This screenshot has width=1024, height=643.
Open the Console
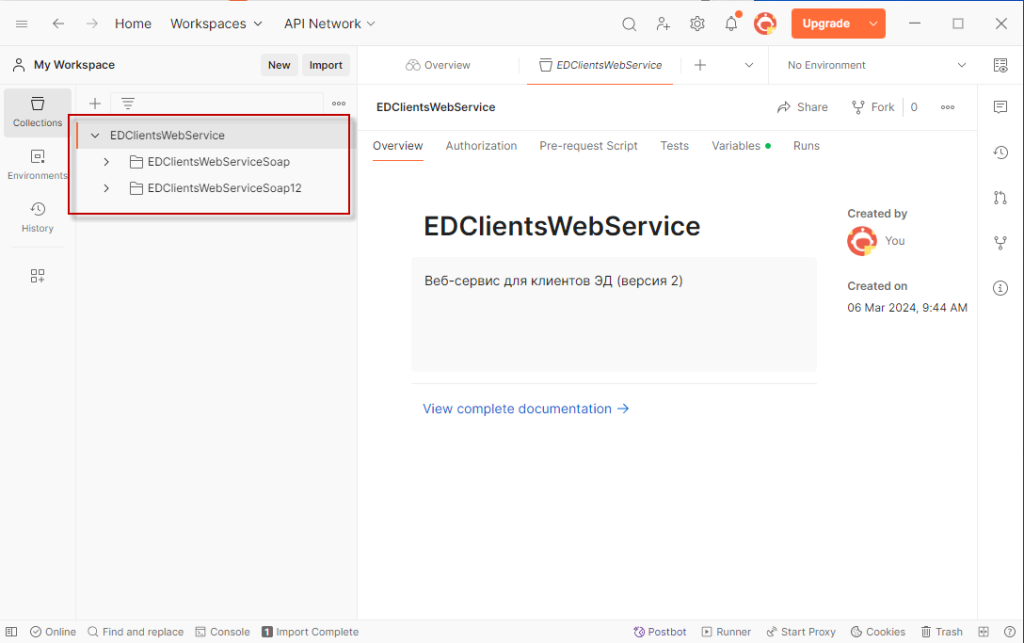[222, 631]
